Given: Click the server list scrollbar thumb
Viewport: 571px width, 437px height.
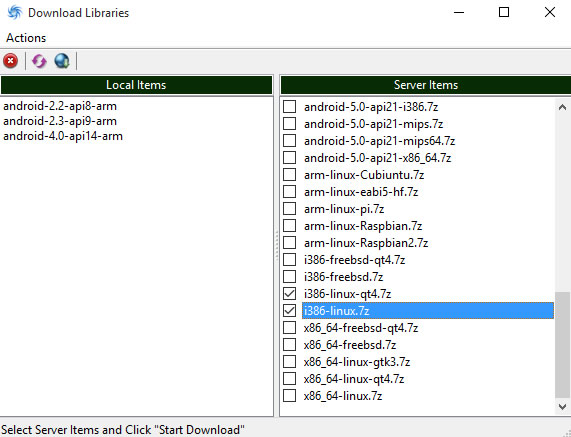Looking at the screenshot, I should (562, 345).
